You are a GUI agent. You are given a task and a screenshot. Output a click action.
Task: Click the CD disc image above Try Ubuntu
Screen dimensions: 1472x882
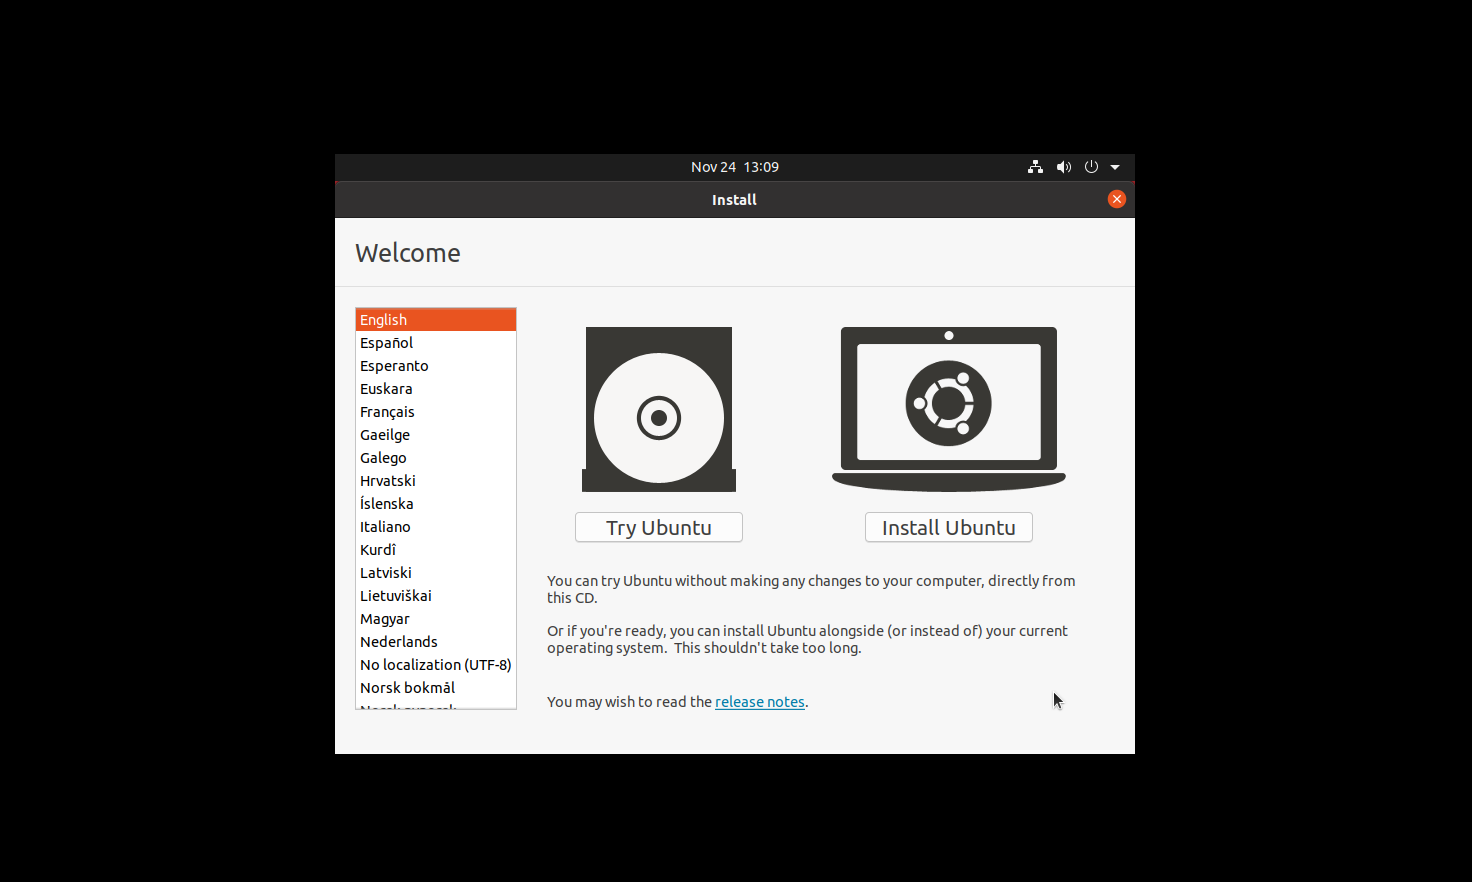(x=659, y=409)
